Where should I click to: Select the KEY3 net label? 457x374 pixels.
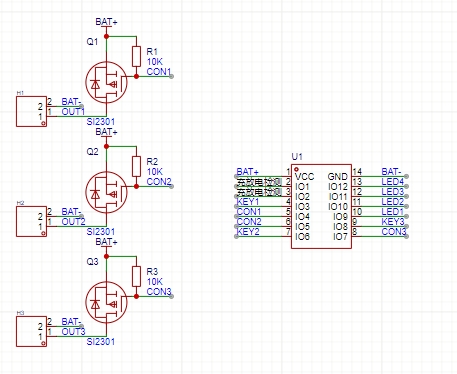393,222
